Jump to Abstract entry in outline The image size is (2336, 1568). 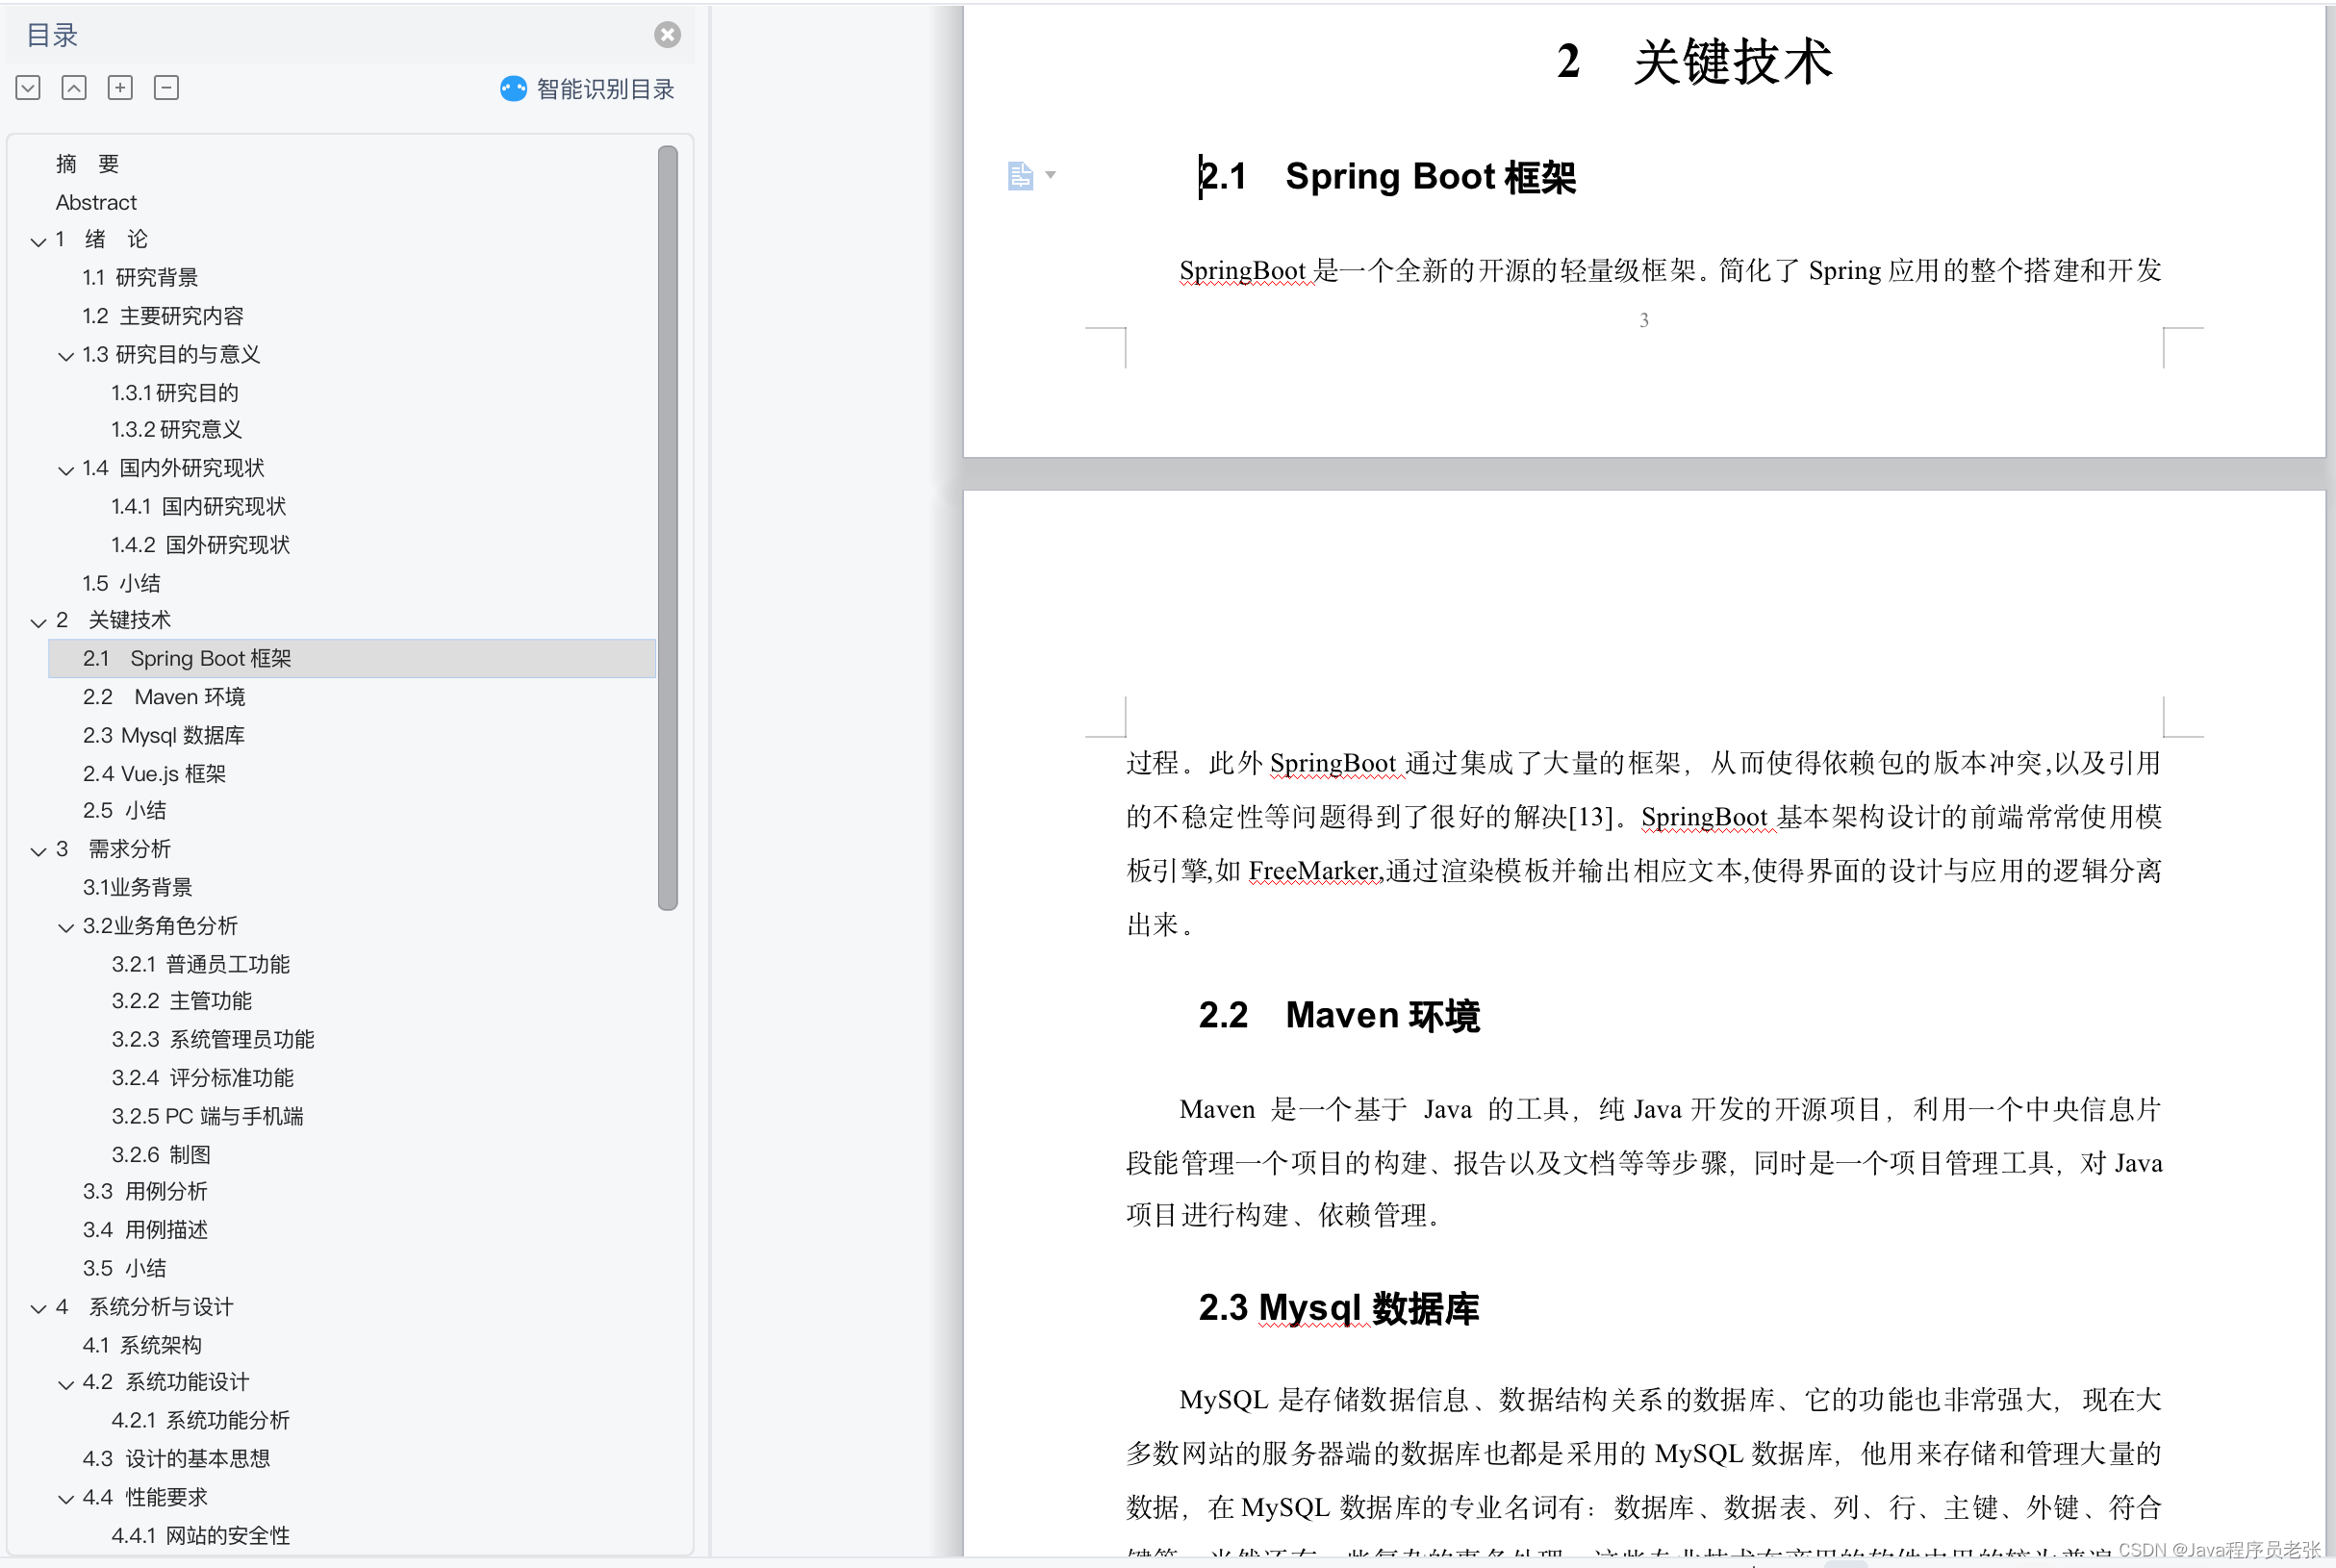tap(96, 202)
